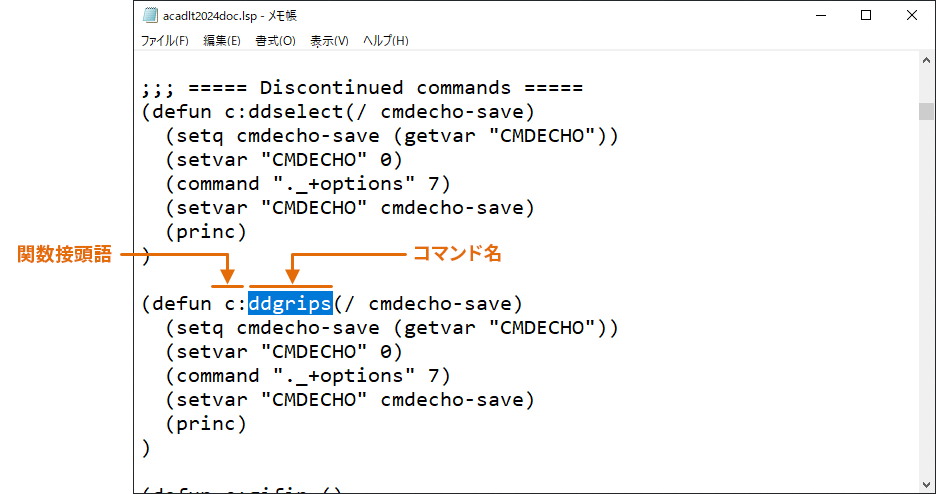Place cursor in the Discontinued commands comment line
The width and height of the screenshot is (936, 494).
362,88
